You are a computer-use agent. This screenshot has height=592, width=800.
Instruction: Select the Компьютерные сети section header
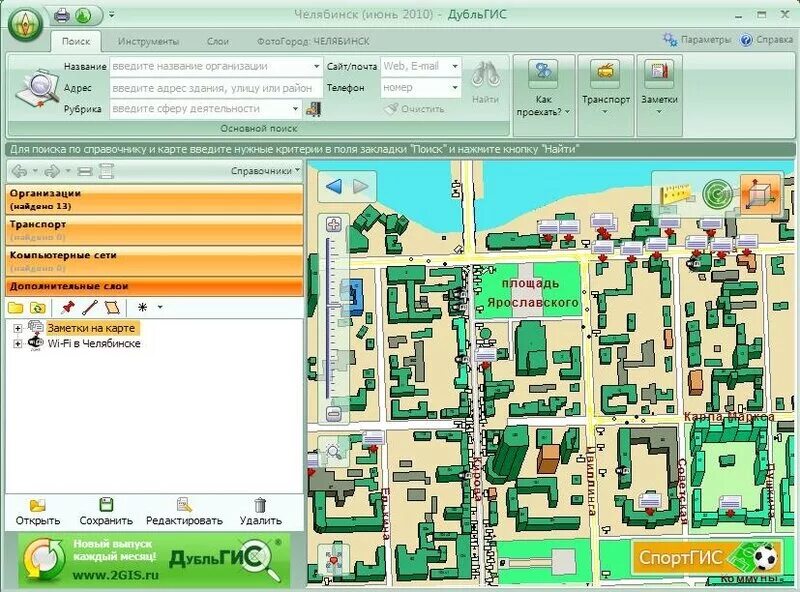click(154, 261)
